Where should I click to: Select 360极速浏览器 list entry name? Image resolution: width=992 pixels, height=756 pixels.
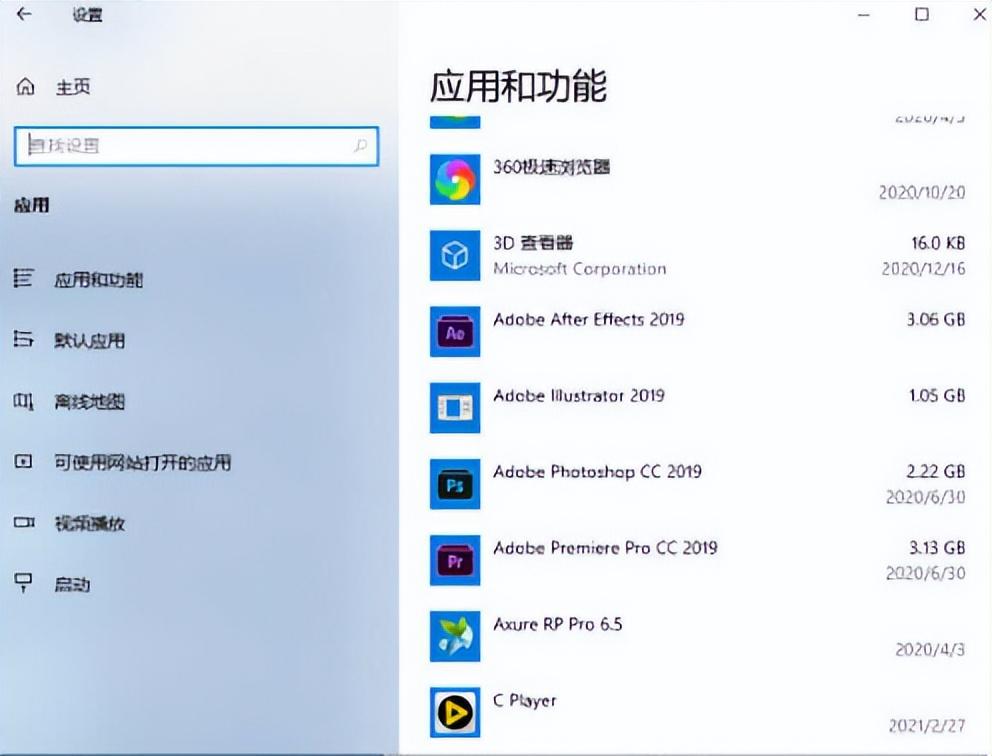551,166
